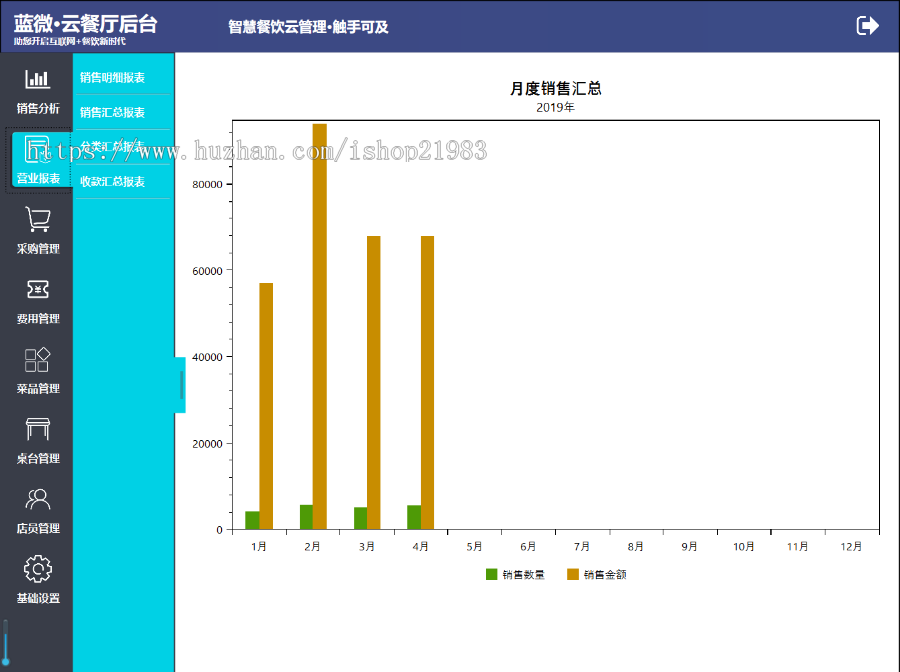This screenshot has width=900, height=672.
Task: Choose 分类汇总报表 report entry
Action: click(113, 147)
